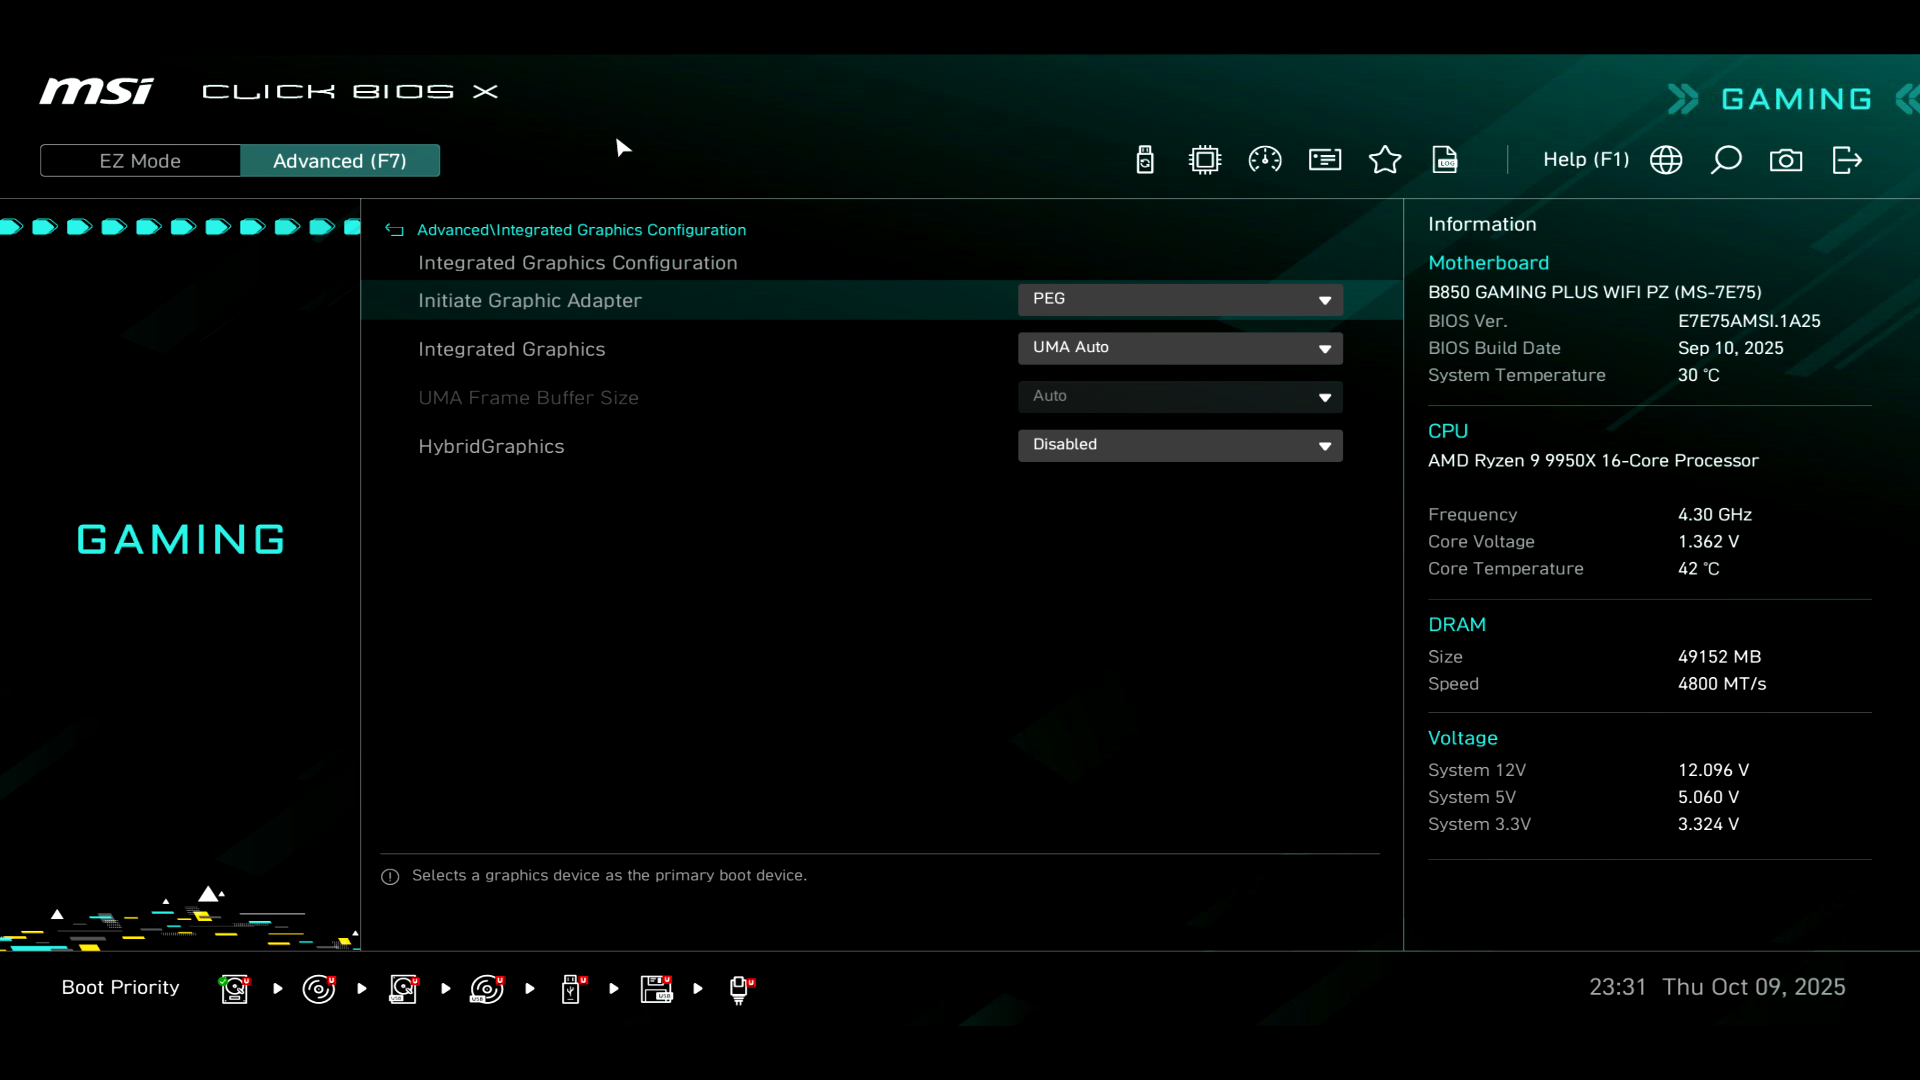Open the search magnifier icon
Image resolution: width=1920 pixels, height=1080 pixels.
coord(1726,160)
